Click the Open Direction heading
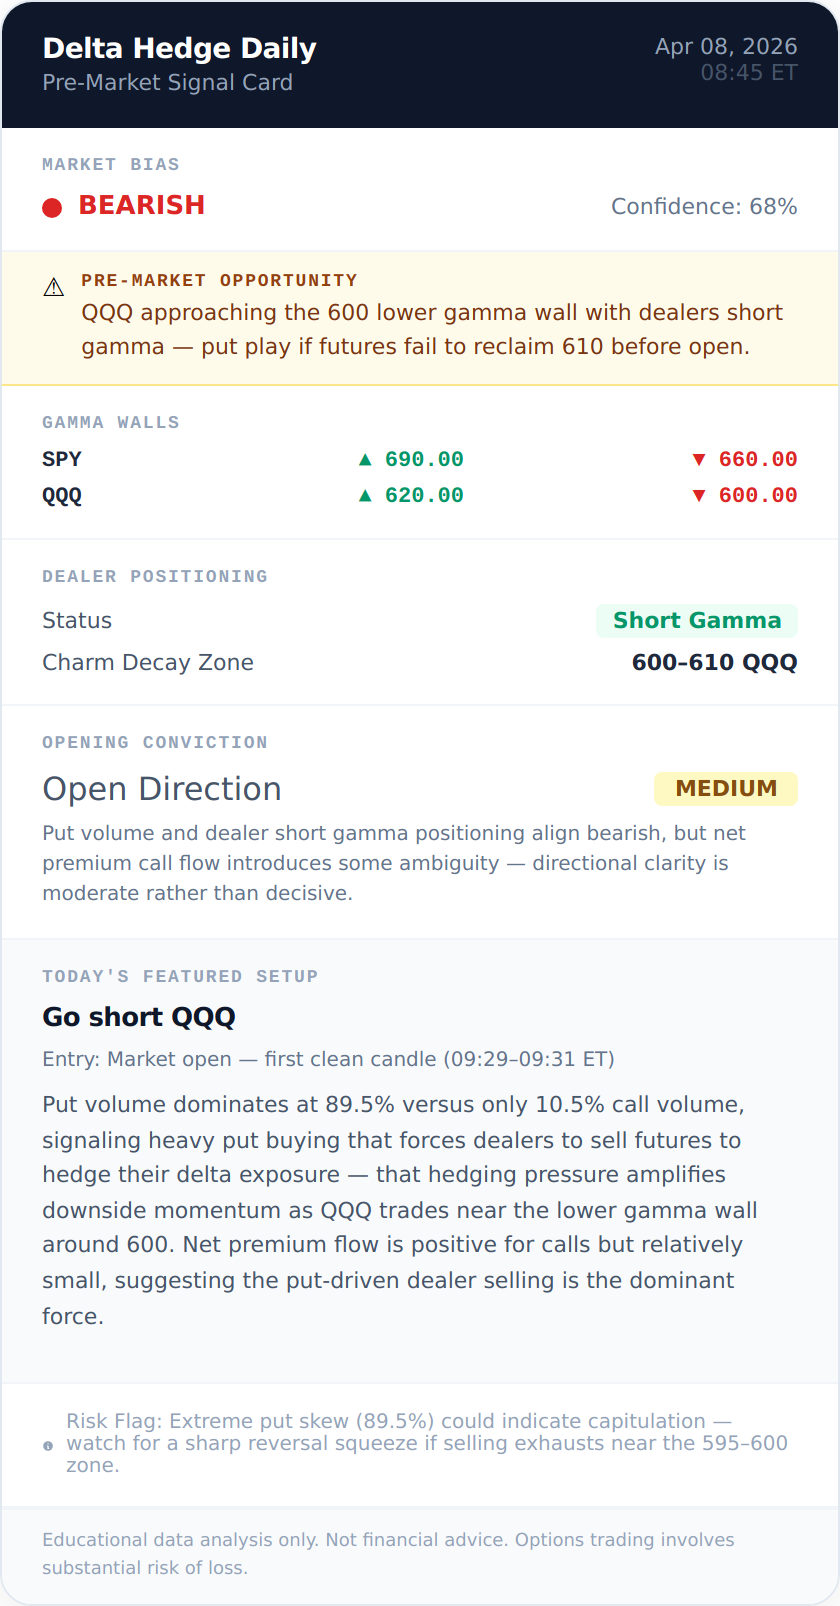This screenshot has width=840, height=1606. [x=162, y=789]
